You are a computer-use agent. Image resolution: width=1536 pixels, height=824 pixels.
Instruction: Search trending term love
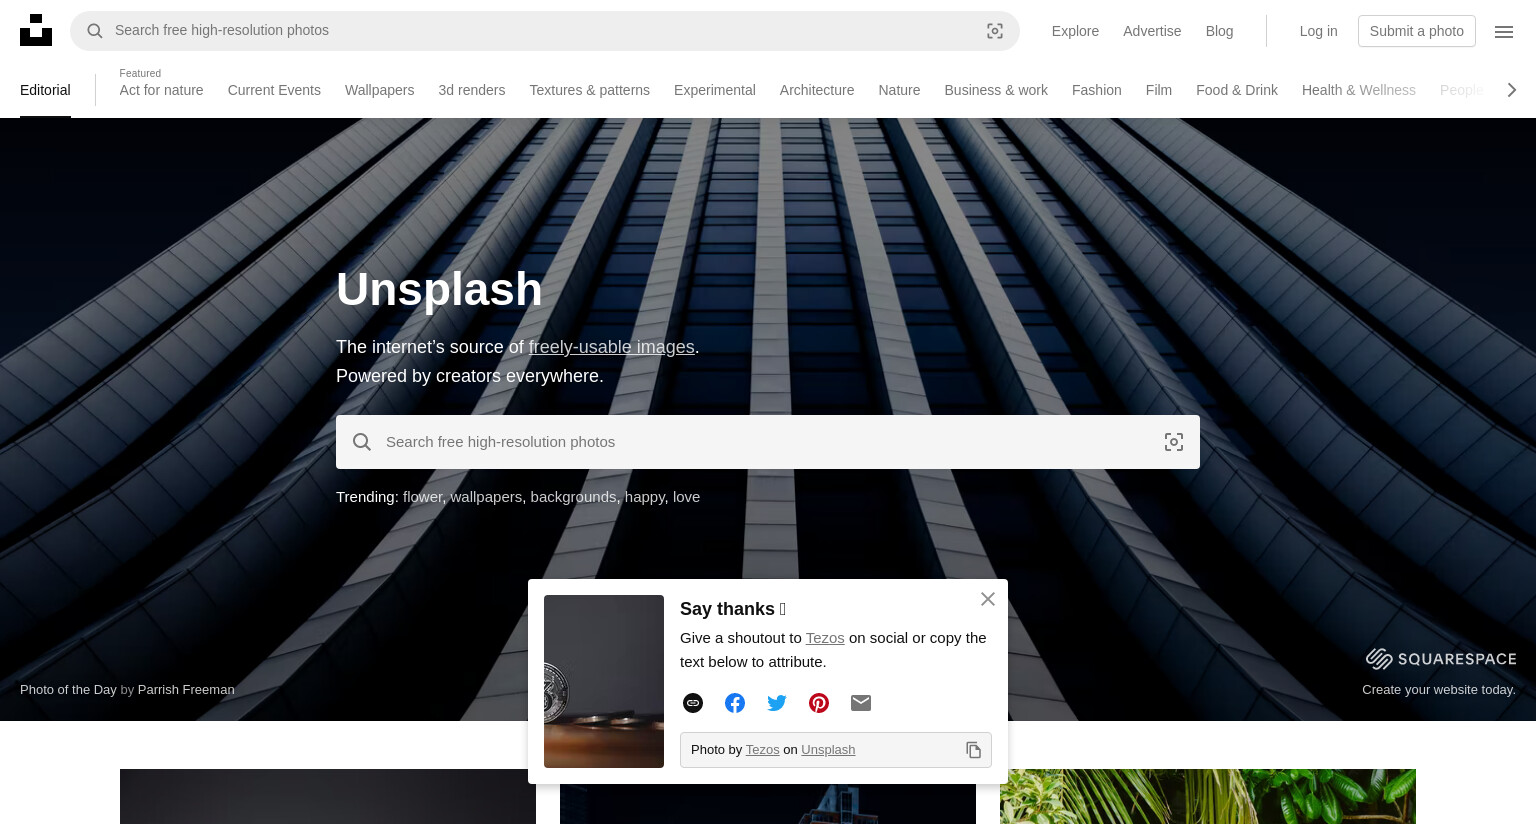(x=686, y=497)
